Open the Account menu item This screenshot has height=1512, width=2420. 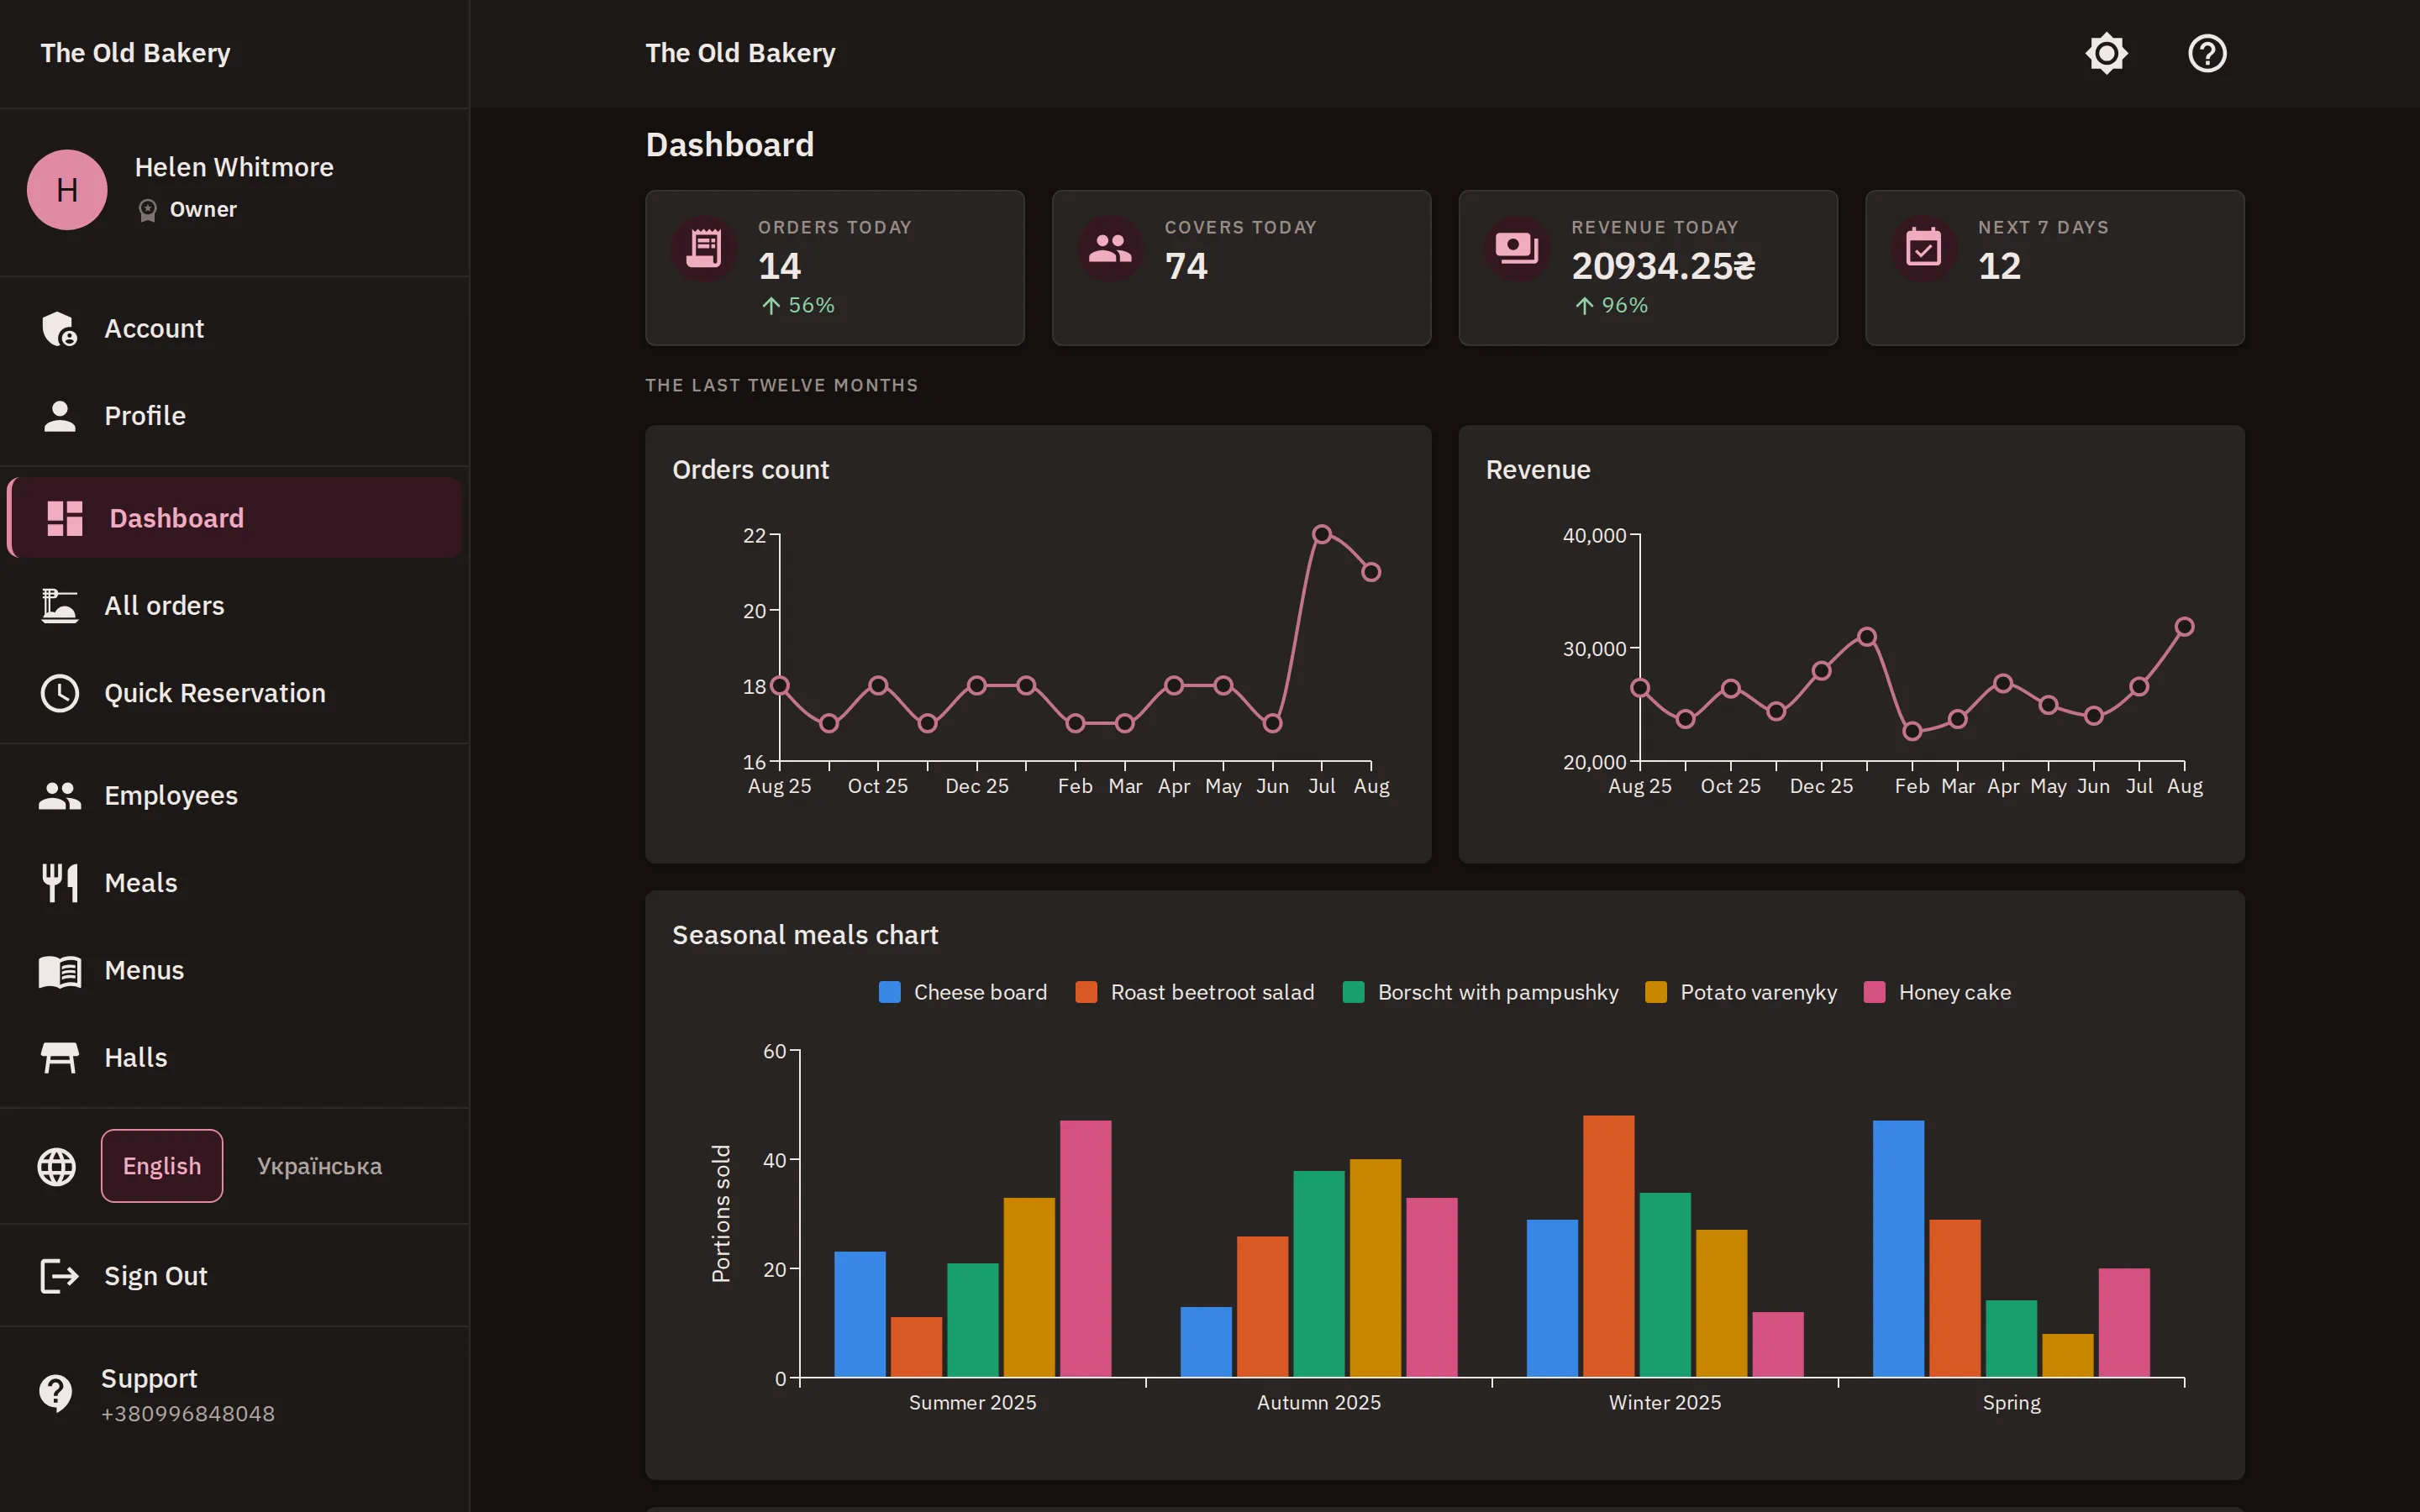coord(235,329)
